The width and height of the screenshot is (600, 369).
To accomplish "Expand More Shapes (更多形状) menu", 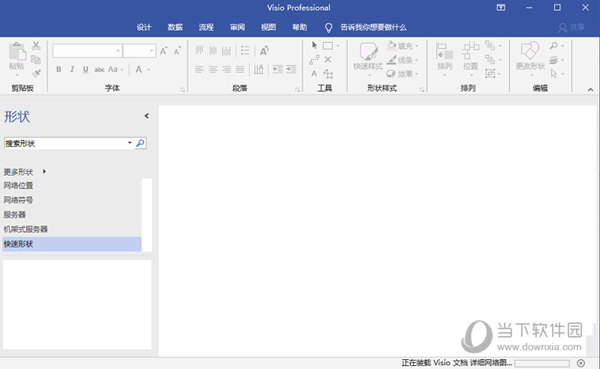I will (x=25, y=172).
